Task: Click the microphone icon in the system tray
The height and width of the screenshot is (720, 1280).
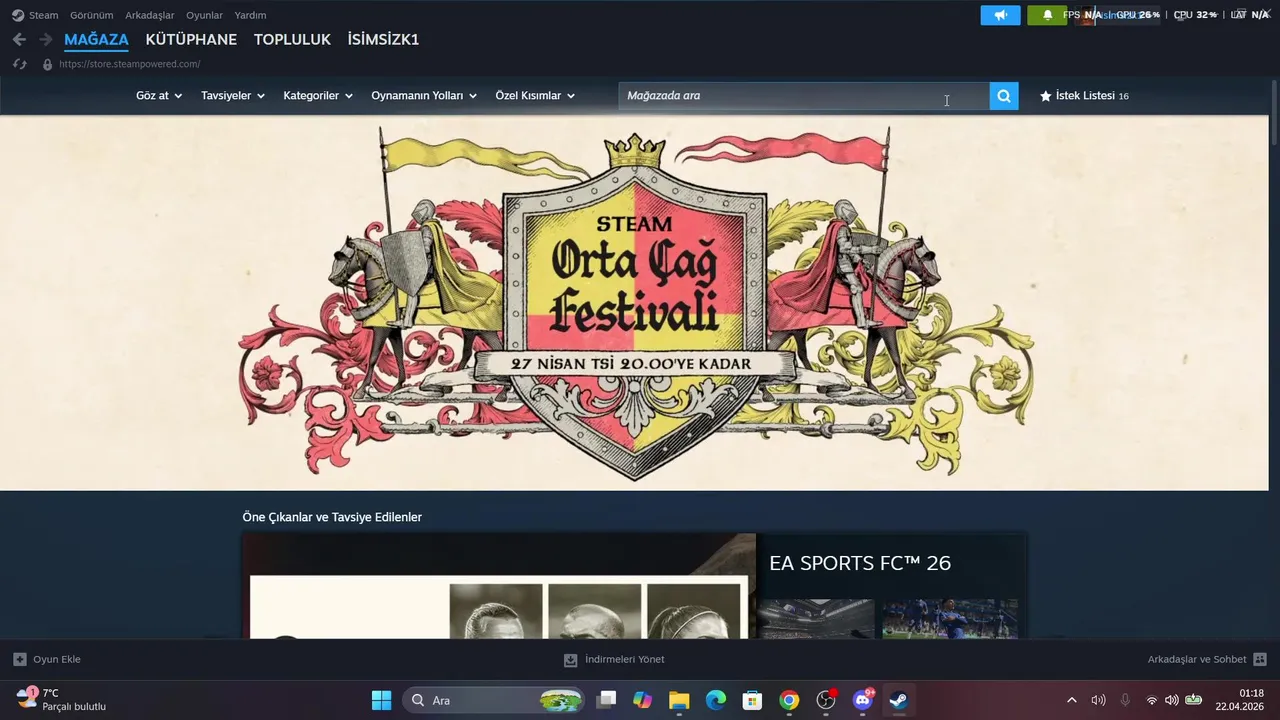Action: tap(1125, 700)
